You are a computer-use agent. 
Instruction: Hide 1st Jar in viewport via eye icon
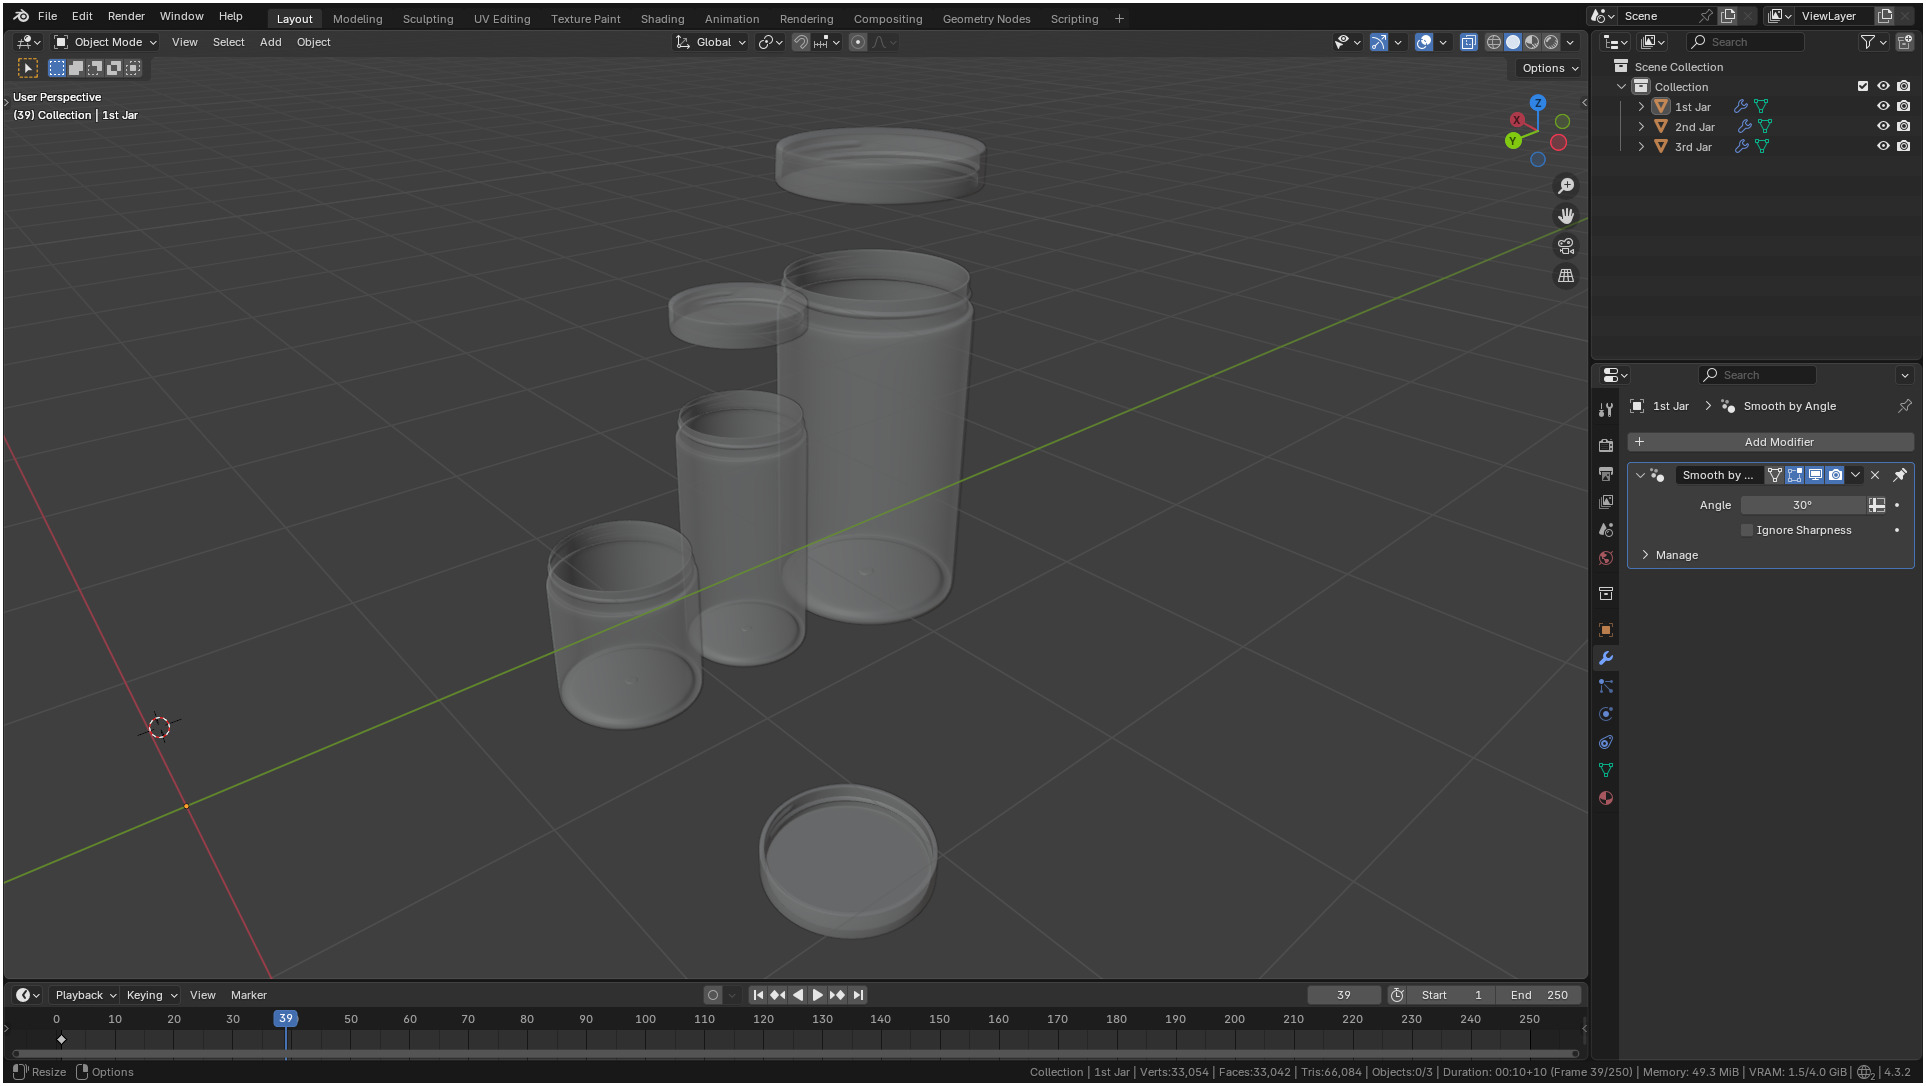pos(1883,106)
